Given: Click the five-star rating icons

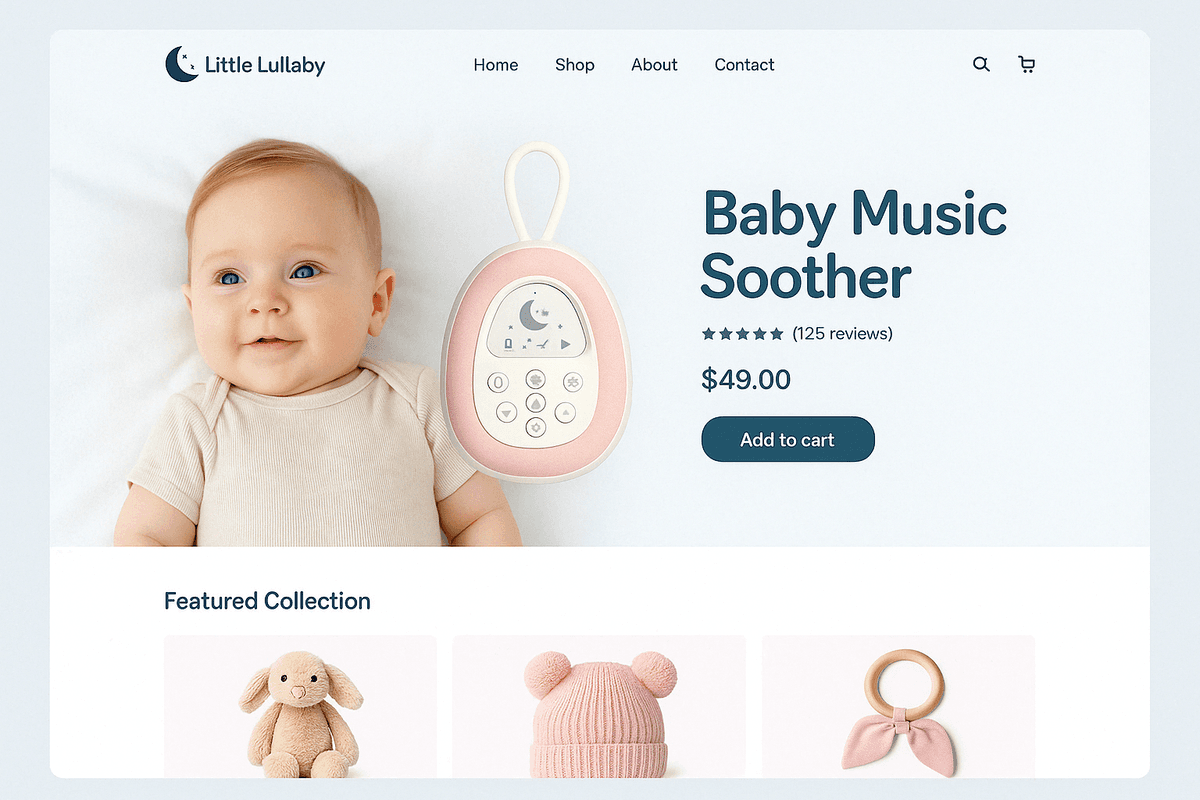Looking at the screenshot, I should pyautogui.click(x=743, y=334).
